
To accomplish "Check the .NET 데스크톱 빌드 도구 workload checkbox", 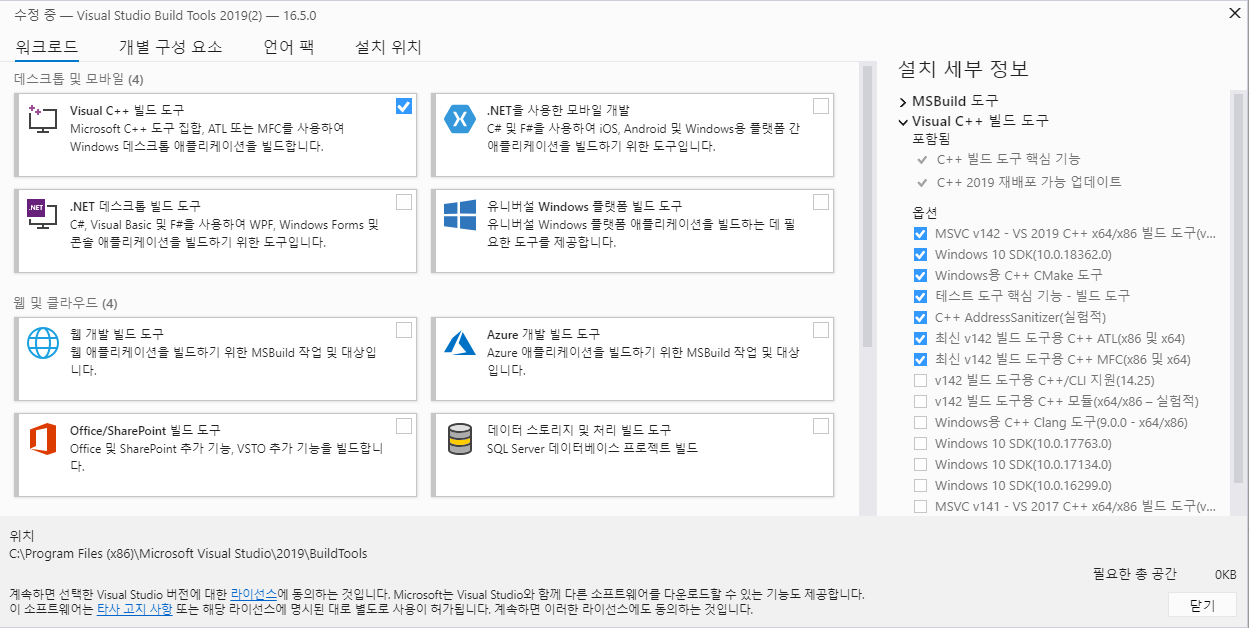I will point(404,202).
